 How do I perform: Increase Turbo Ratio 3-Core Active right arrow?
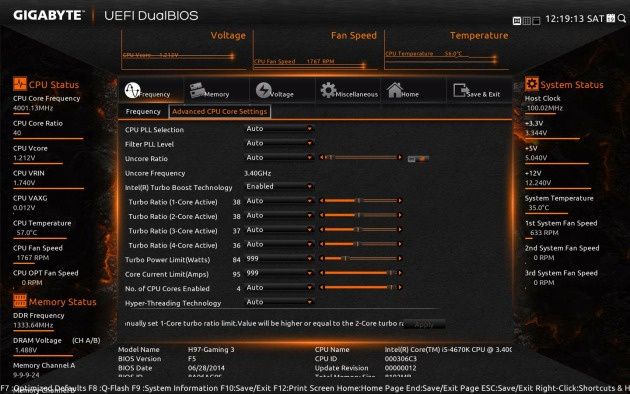(399, 229)
